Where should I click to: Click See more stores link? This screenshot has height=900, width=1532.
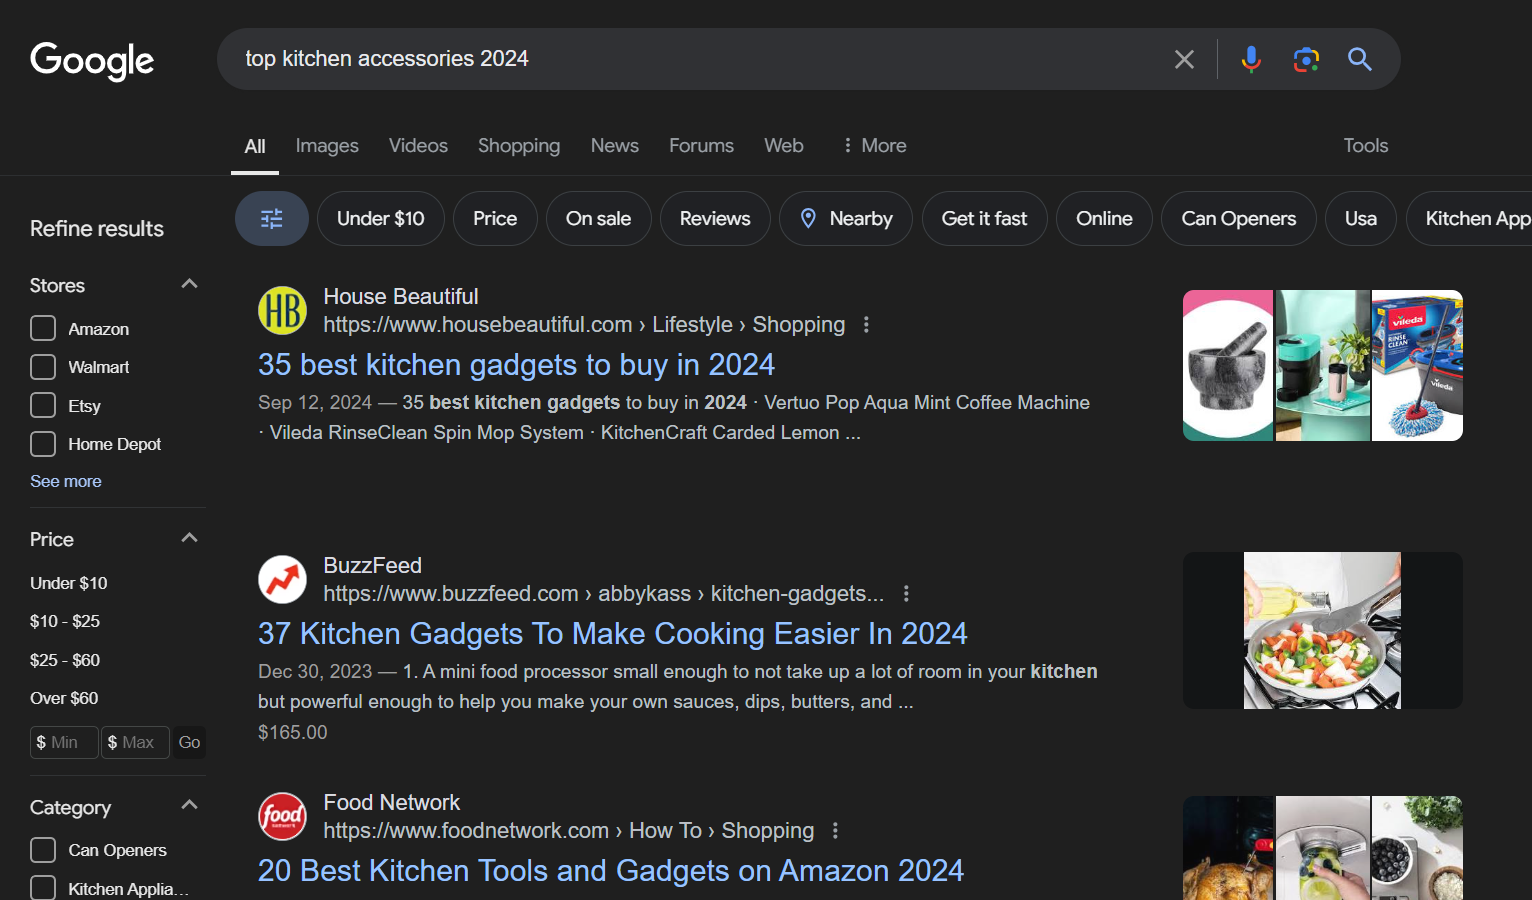coord(66,481)
